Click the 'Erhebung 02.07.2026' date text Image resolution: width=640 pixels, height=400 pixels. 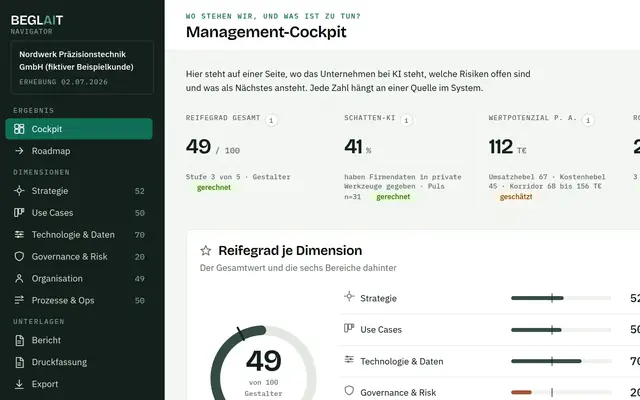[x=63, y=82]
